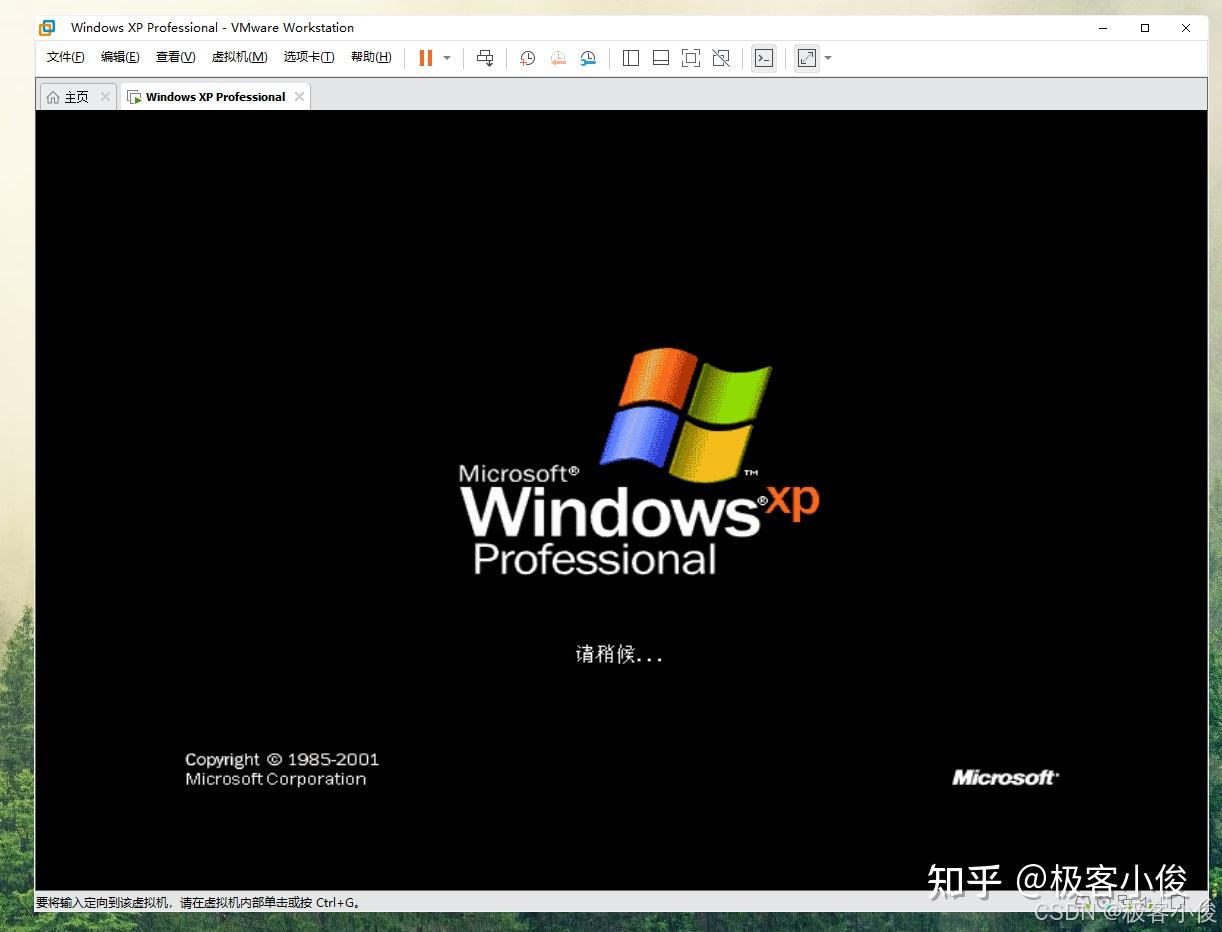Select the Send Ctrl+Alt+Del icon
This screenshot has height=932, width=1222.
485,58
